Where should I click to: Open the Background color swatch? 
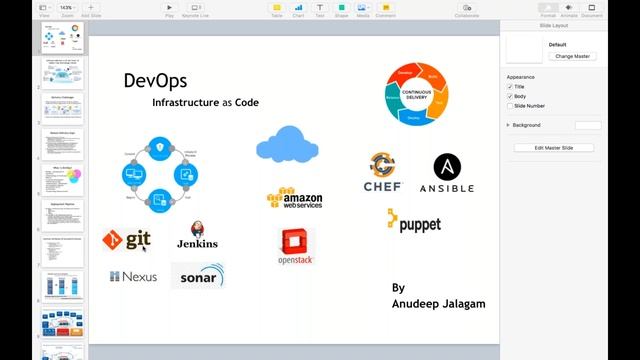coord(588,125)
